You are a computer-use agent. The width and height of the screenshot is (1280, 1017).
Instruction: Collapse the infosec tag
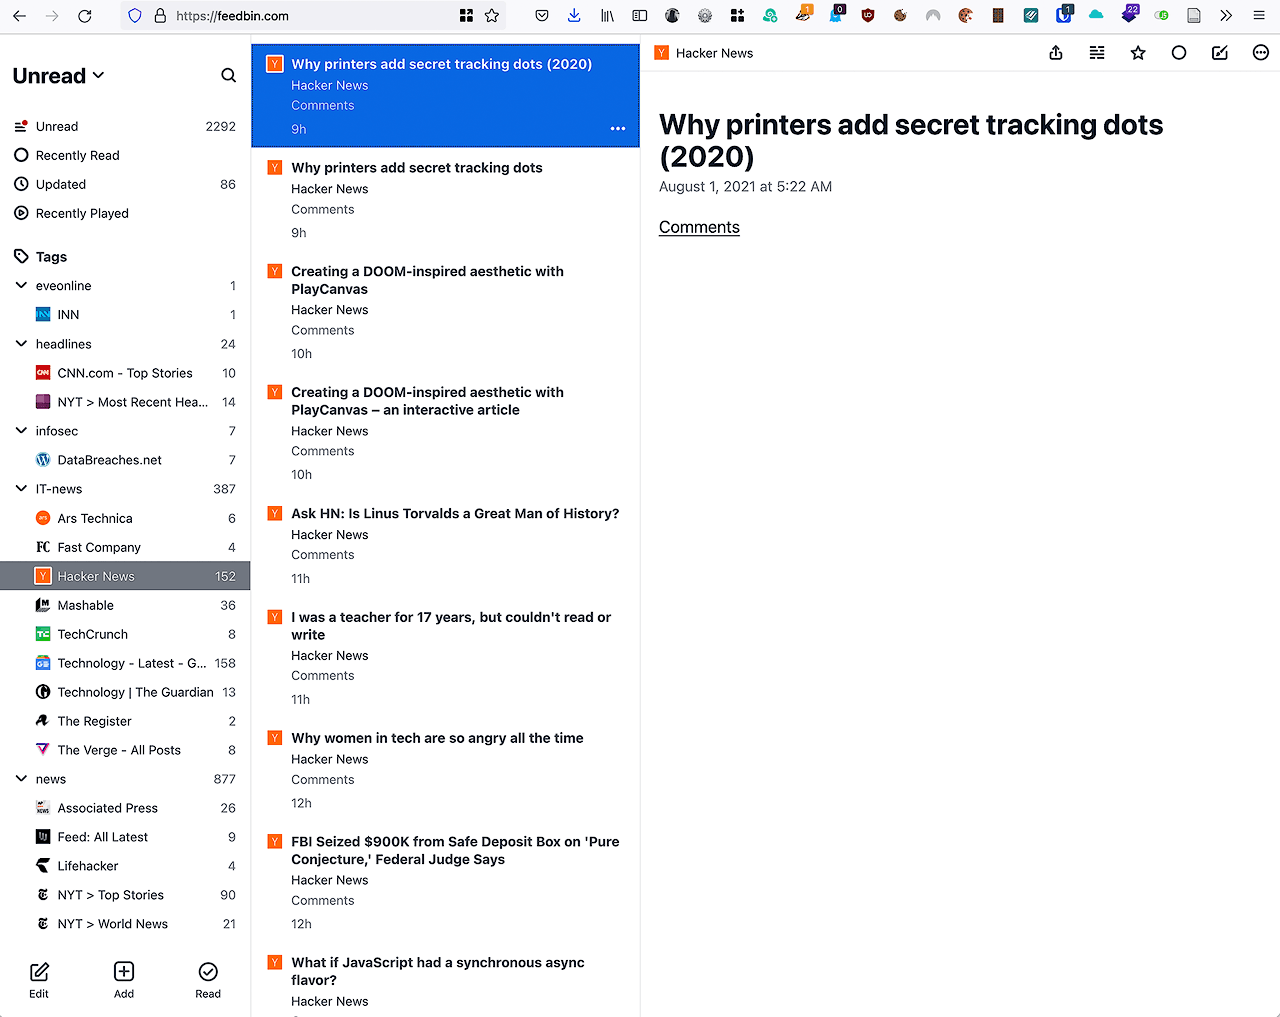(21, 431)
